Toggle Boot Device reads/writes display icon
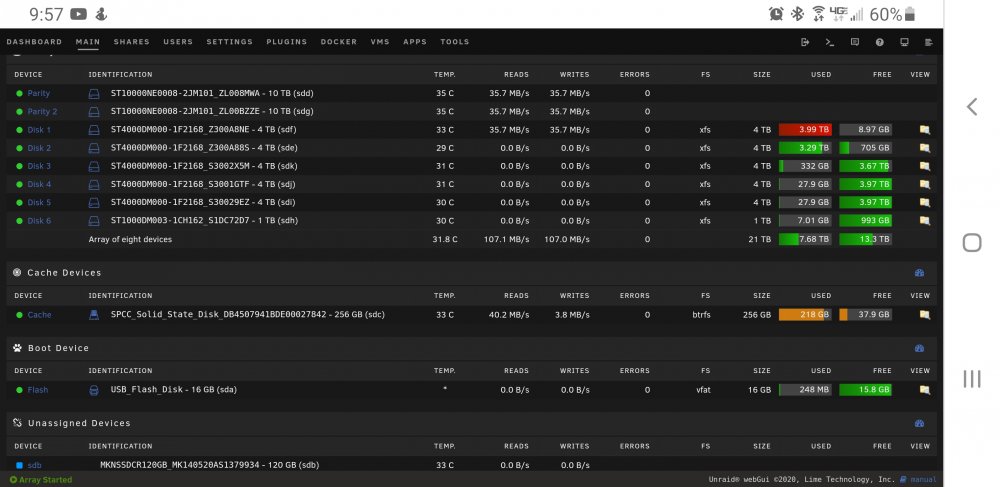This screenshot has height=487, width=1000. (919, 349)
